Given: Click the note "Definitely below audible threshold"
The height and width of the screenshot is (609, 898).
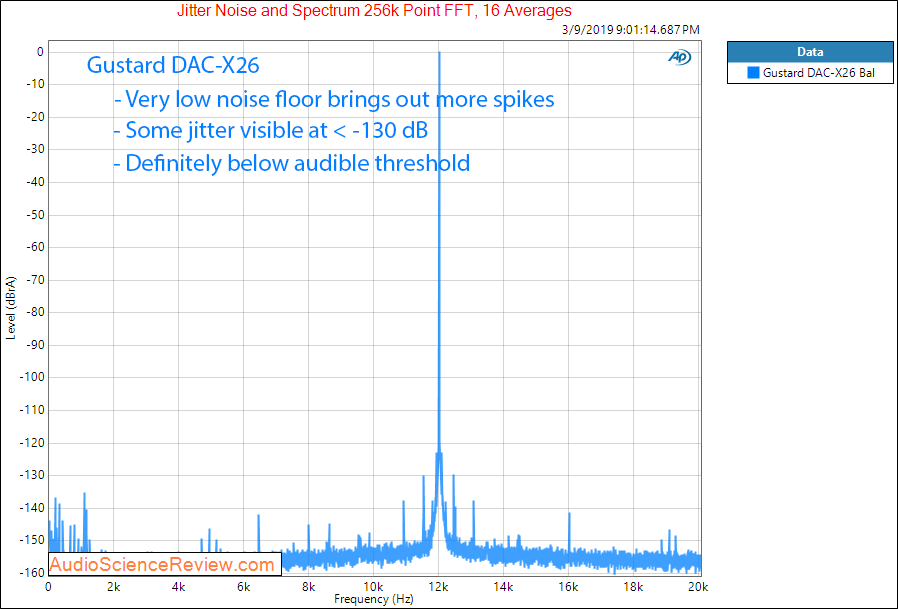Looking at the screenshot, I should (292, 163).
